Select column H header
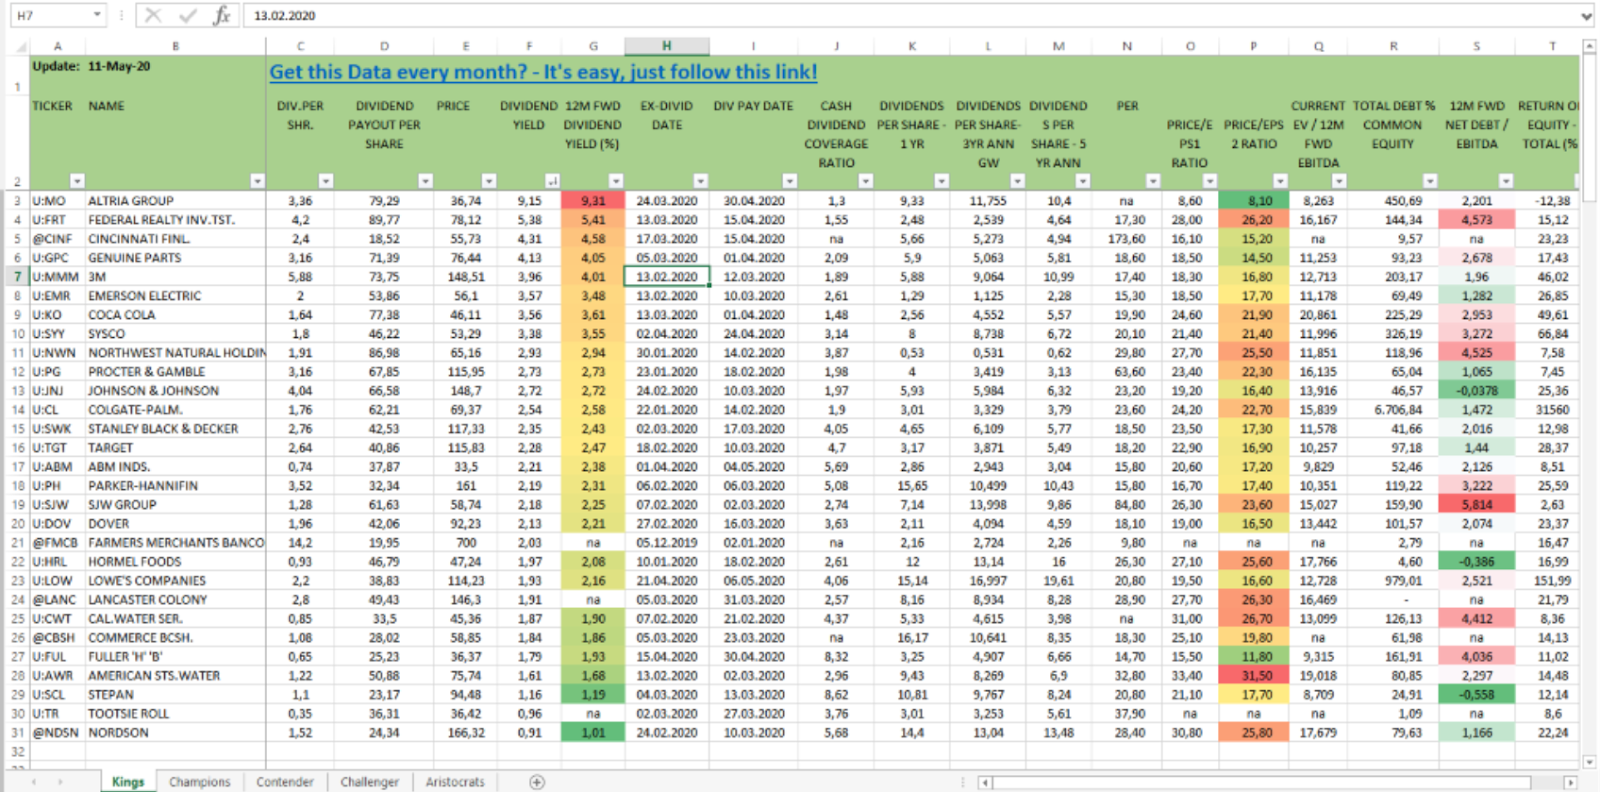Viewport: 1600px width, 792px height. pyautogui.click(x=667, y=46)
